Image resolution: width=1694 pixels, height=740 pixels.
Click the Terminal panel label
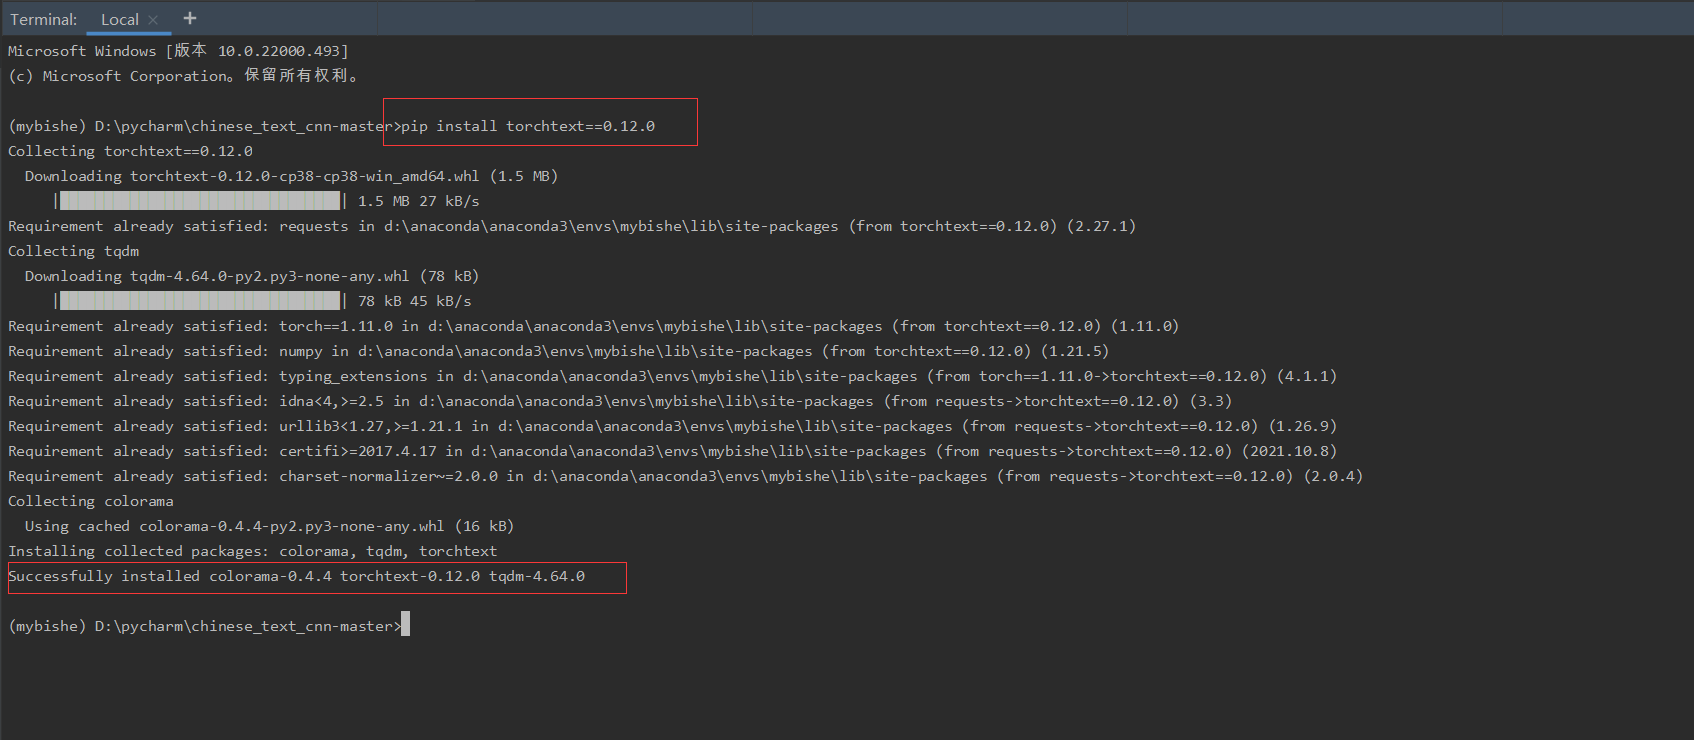43,19
